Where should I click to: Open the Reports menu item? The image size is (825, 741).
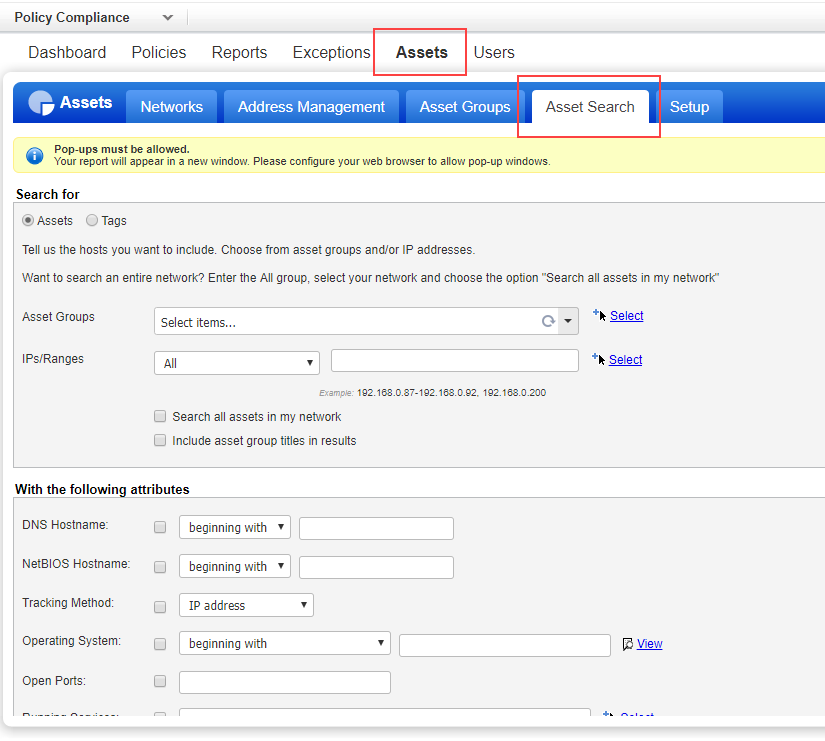click(239, 52)
